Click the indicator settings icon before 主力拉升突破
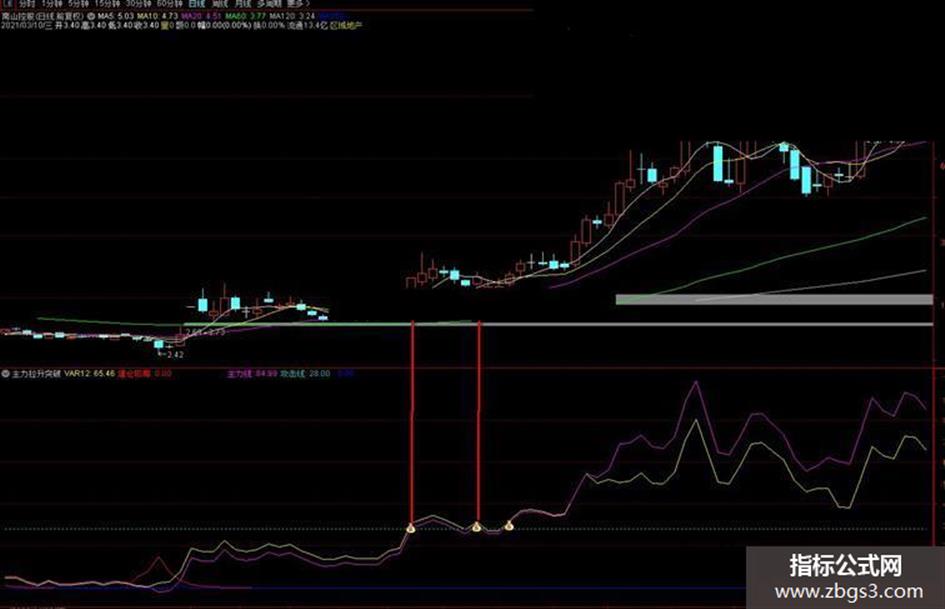The height and width of the screenshot is (609, 945). point(5,374)
